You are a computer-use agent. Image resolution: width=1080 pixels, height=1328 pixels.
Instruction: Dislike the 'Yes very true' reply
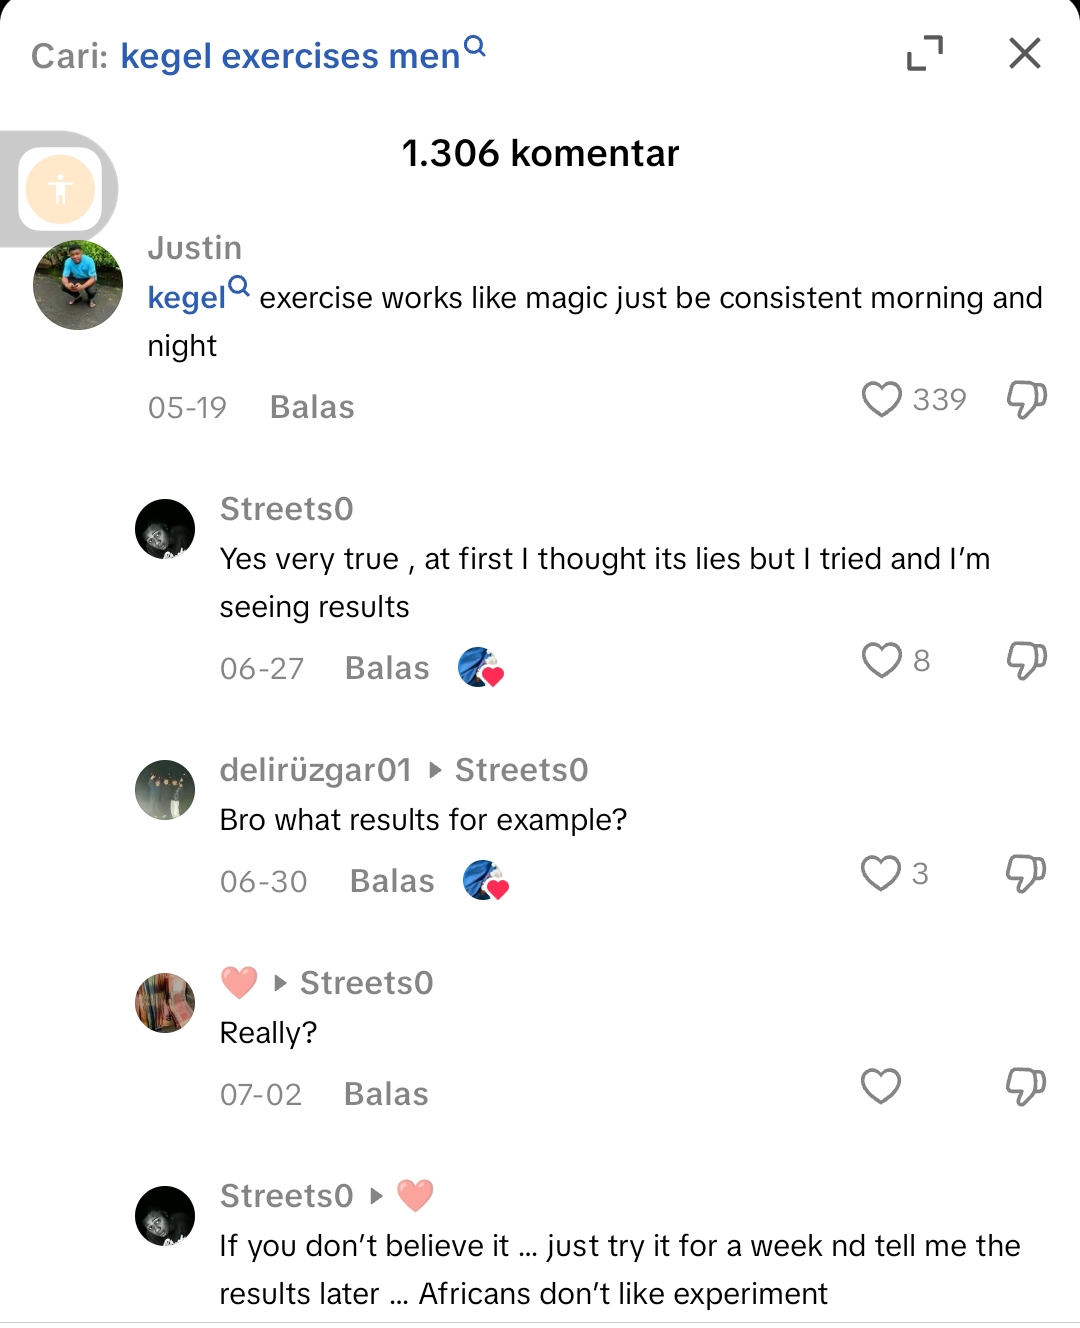tap(1026, 661)
